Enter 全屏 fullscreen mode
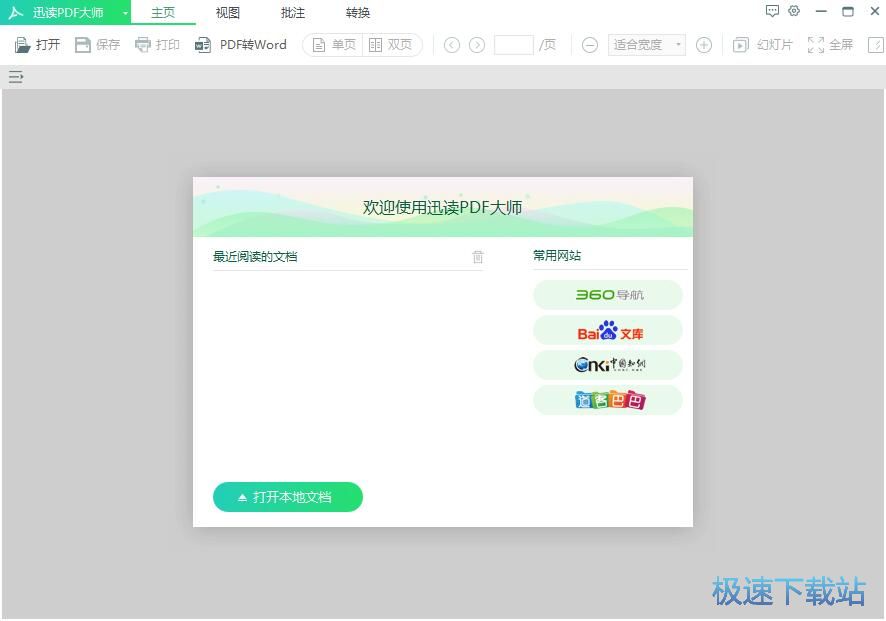 tap(830, 44)
